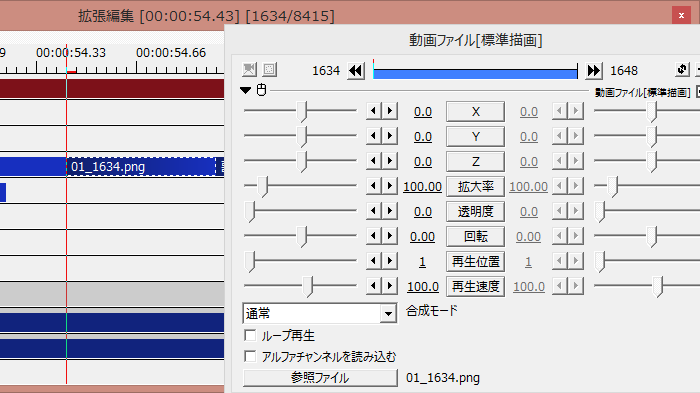Click the right-side 回転 slider handle
This screenshot has height=393, width=700.
click(x=653, y=236)
